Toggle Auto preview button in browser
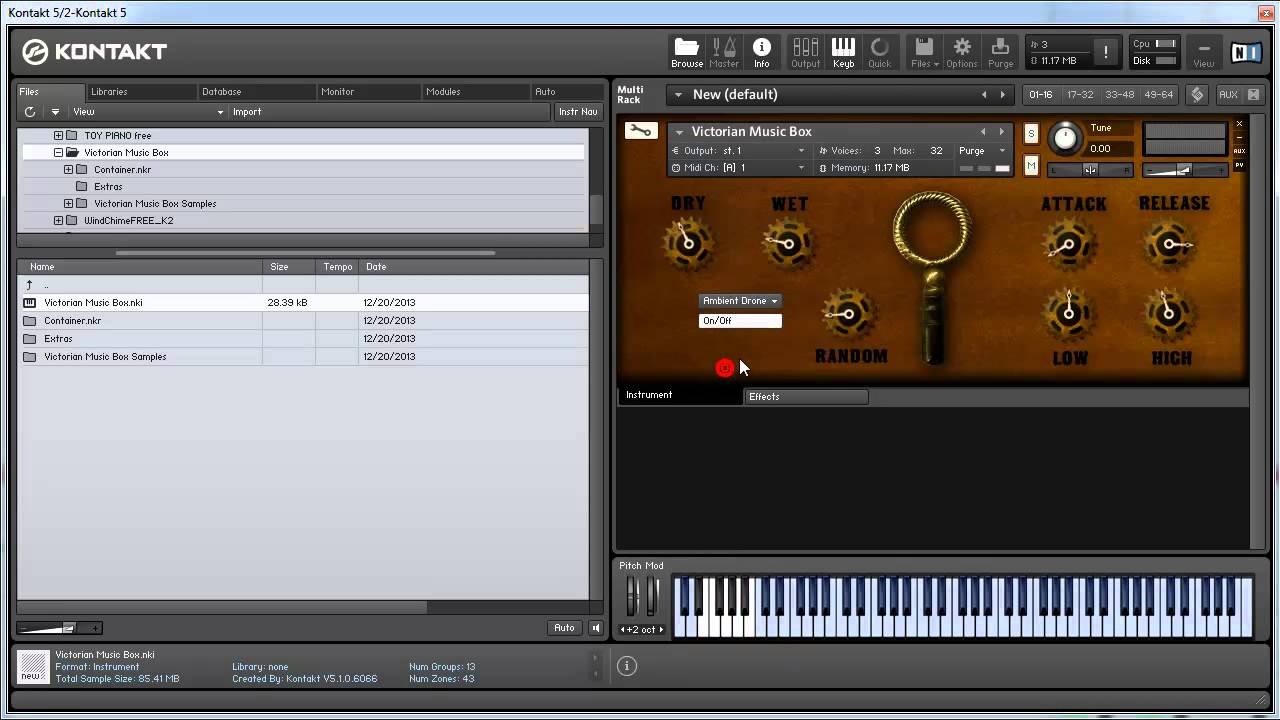Image resolution: width=1280 pixels, height=720 pixels. [564, 628]
